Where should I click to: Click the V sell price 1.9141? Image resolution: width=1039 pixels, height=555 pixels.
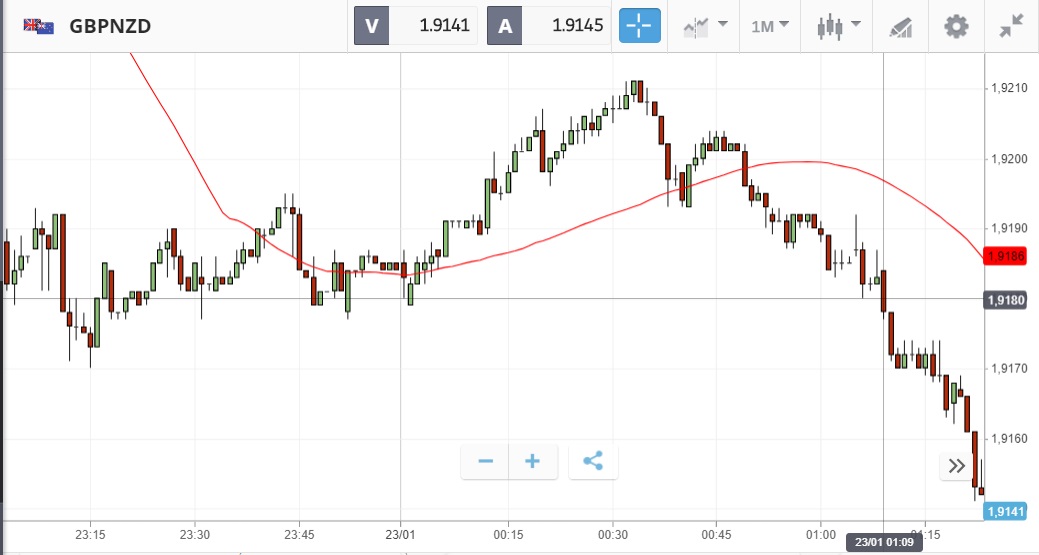coord(417,26)
